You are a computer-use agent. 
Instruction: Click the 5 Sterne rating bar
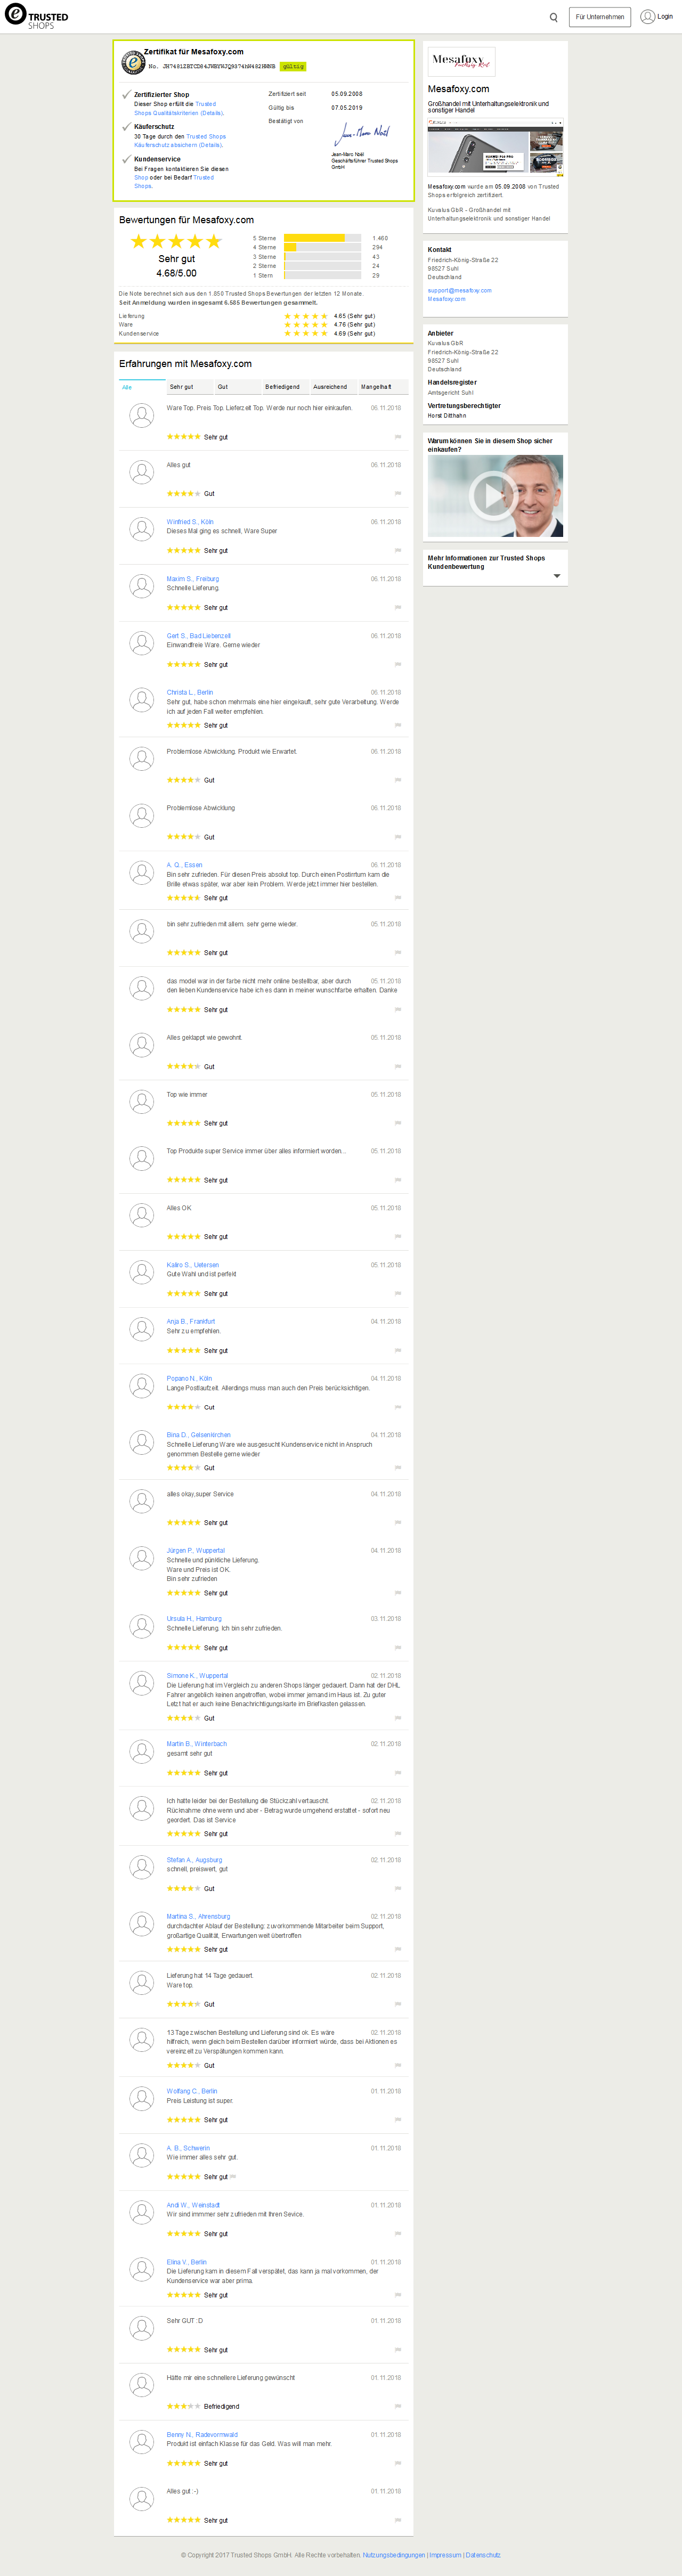(x=322, y=238)
